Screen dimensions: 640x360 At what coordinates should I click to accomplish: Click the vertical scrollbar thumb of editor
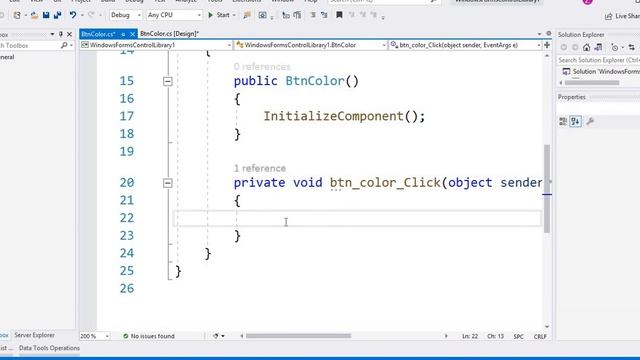tap(547, 189)
